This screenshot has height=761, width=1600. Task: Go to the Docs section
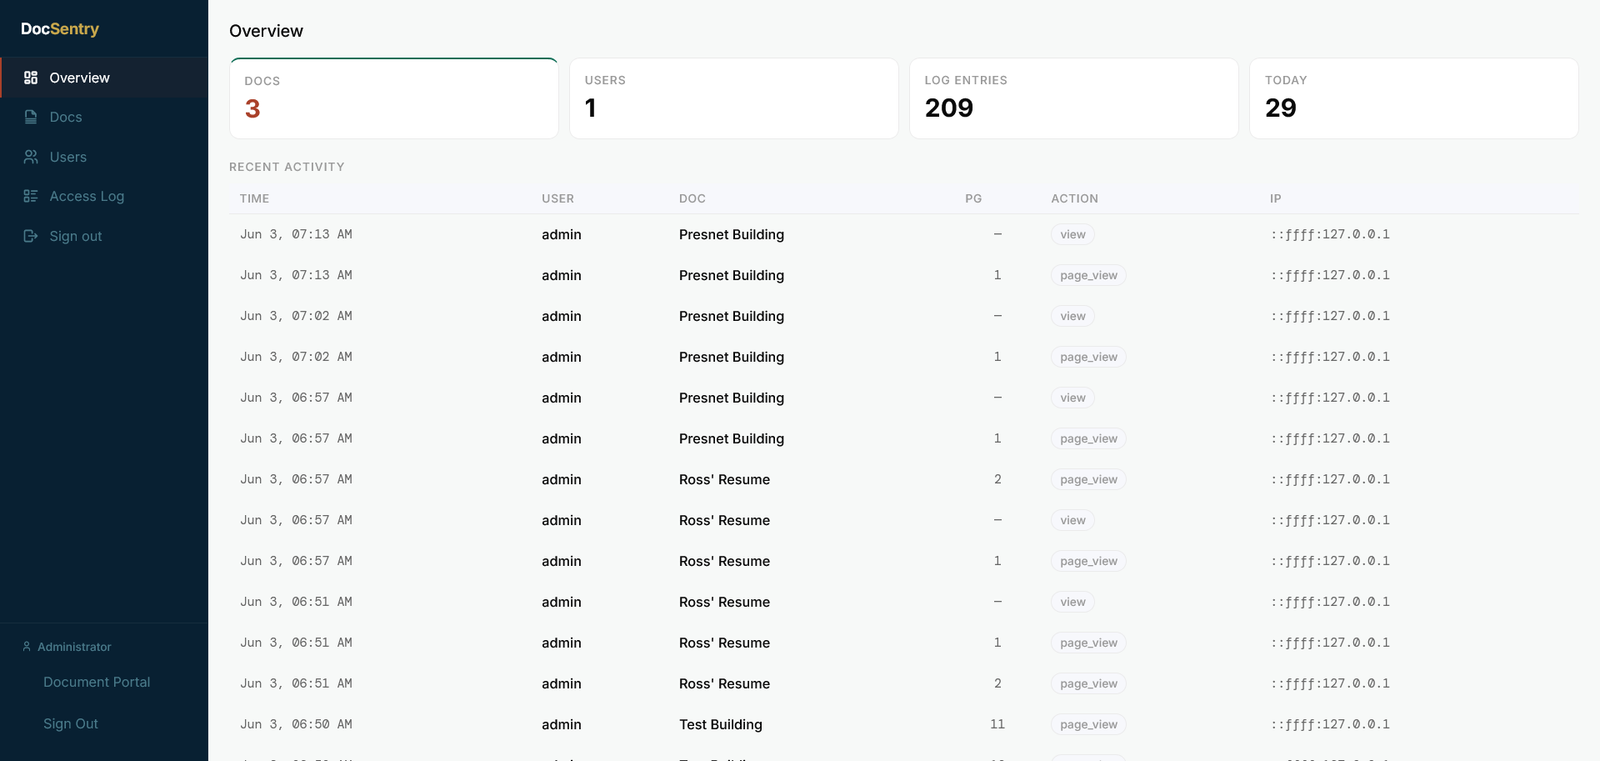pyautogui.click(x=104, y=117)
